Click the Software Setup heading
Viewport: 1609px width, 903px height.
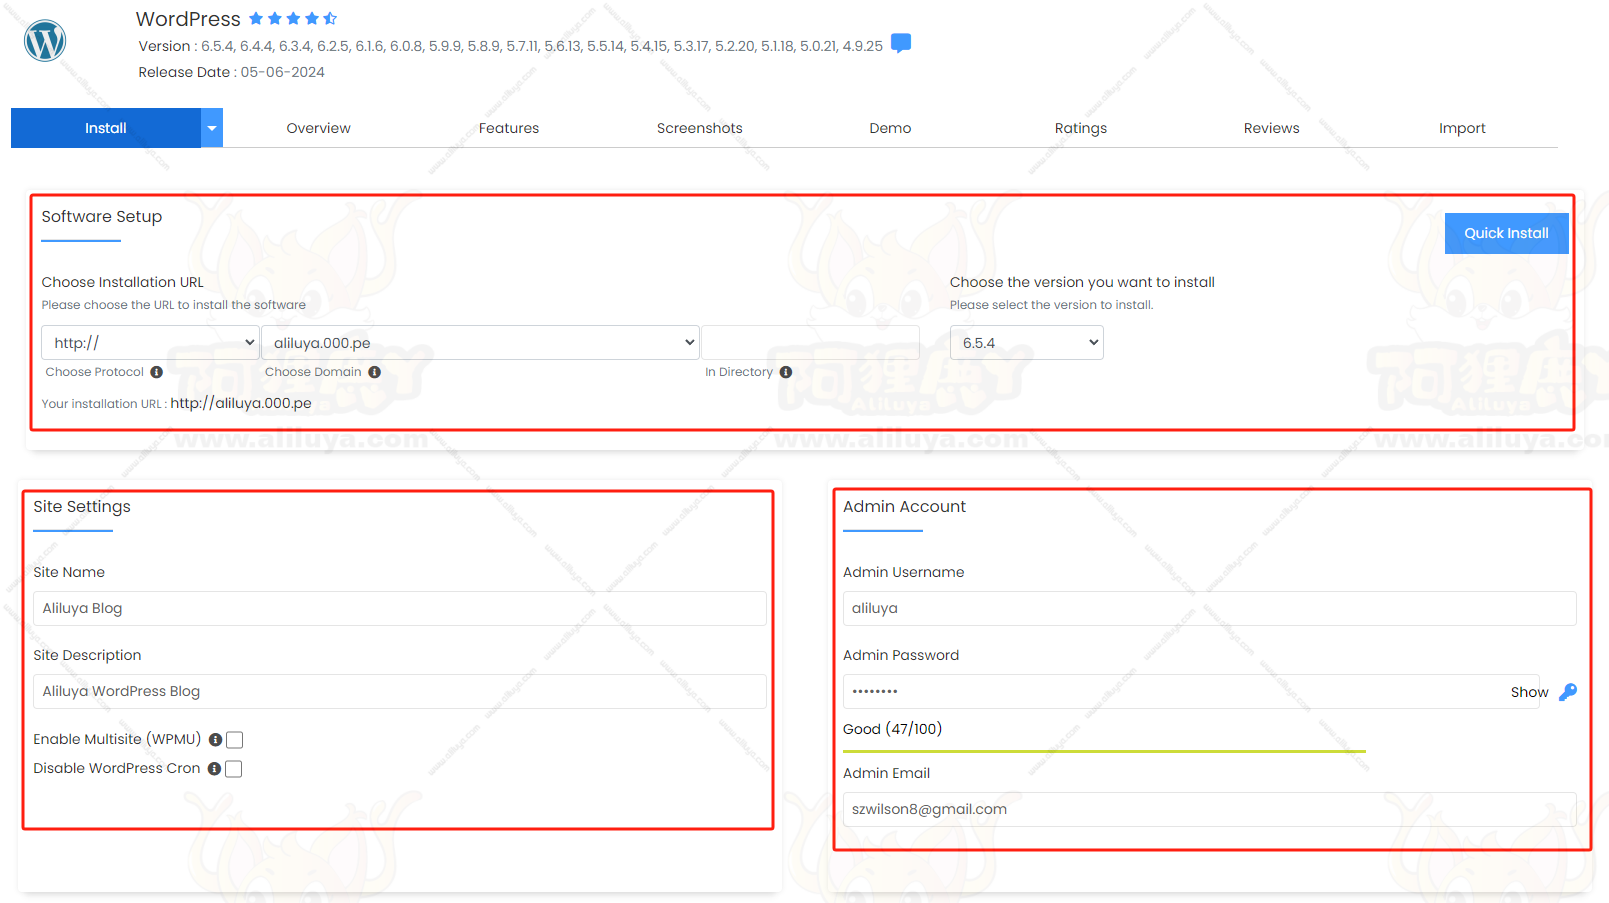point(101,217)
